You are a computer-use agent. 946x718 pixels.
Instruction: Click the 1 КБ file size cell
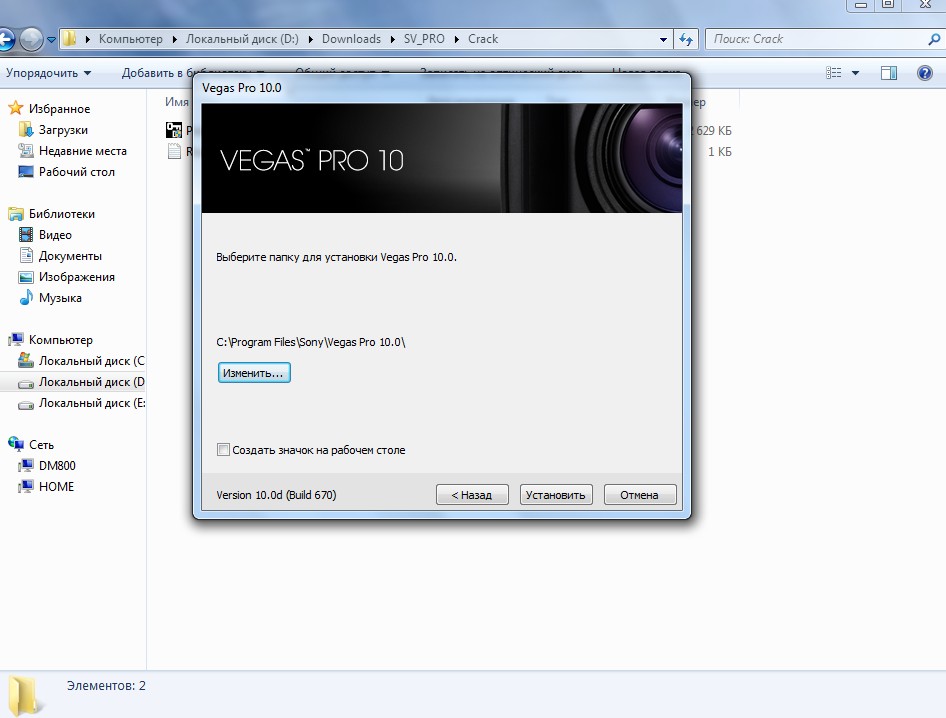point(720,151)
